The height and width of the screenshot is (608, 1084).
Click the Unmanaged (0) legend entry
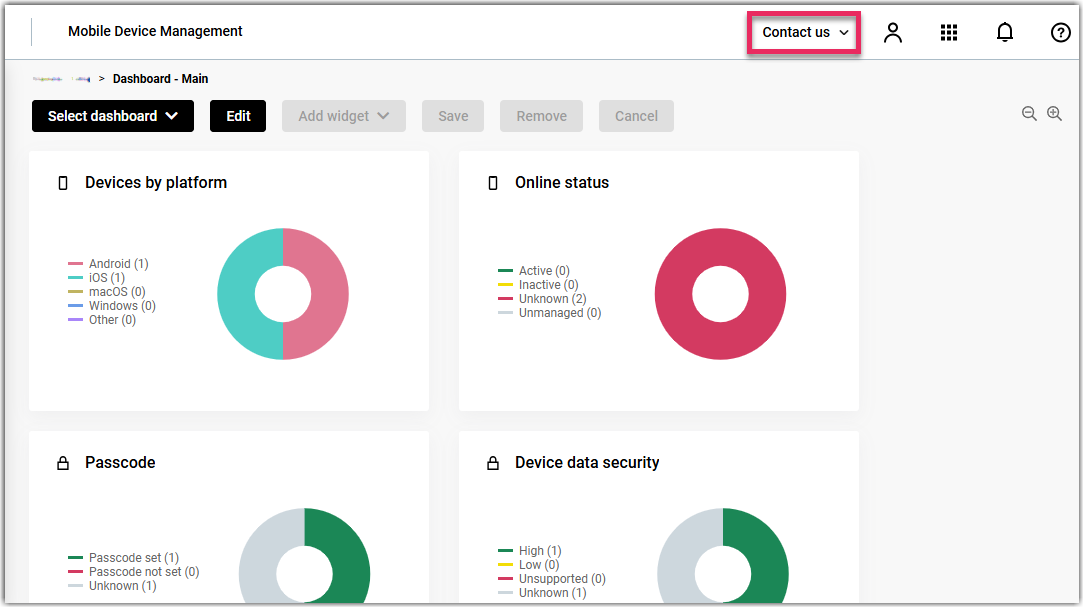pyautogui.click(x=550, y=313)
